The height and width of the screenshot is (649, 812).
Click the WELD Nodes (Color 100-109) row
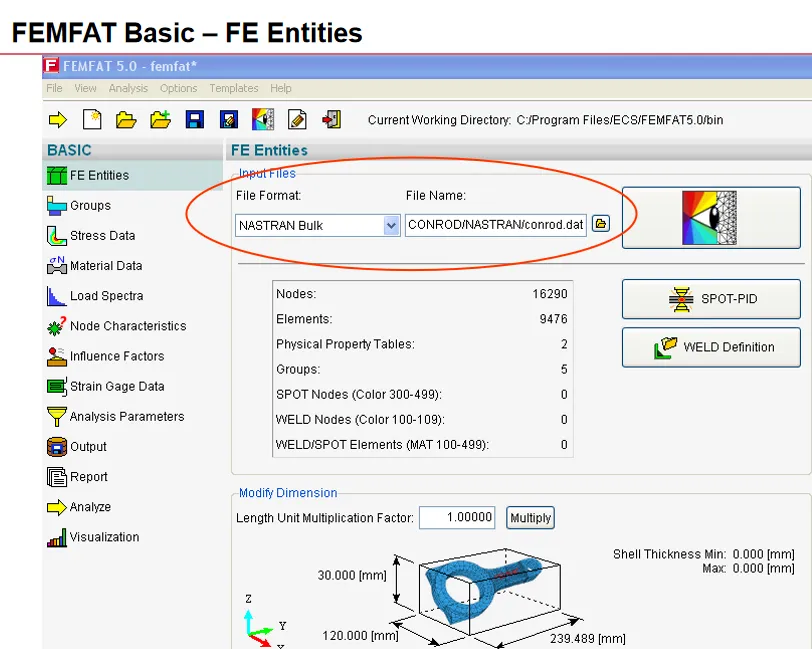point(422,420)
